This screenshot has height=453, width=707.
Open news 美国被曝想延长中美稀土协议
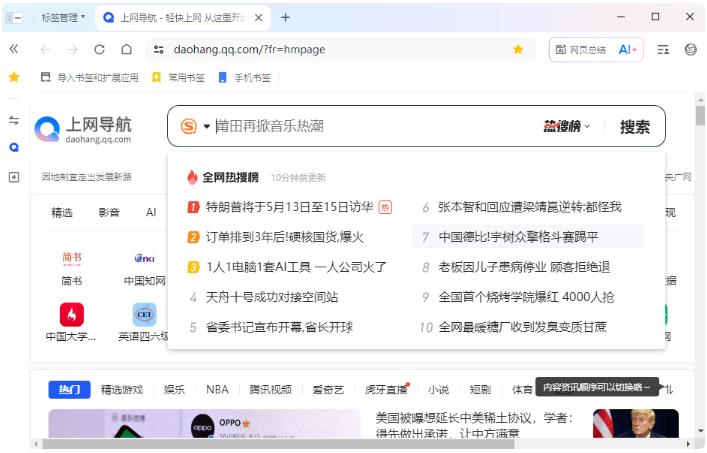click(474, 425)
